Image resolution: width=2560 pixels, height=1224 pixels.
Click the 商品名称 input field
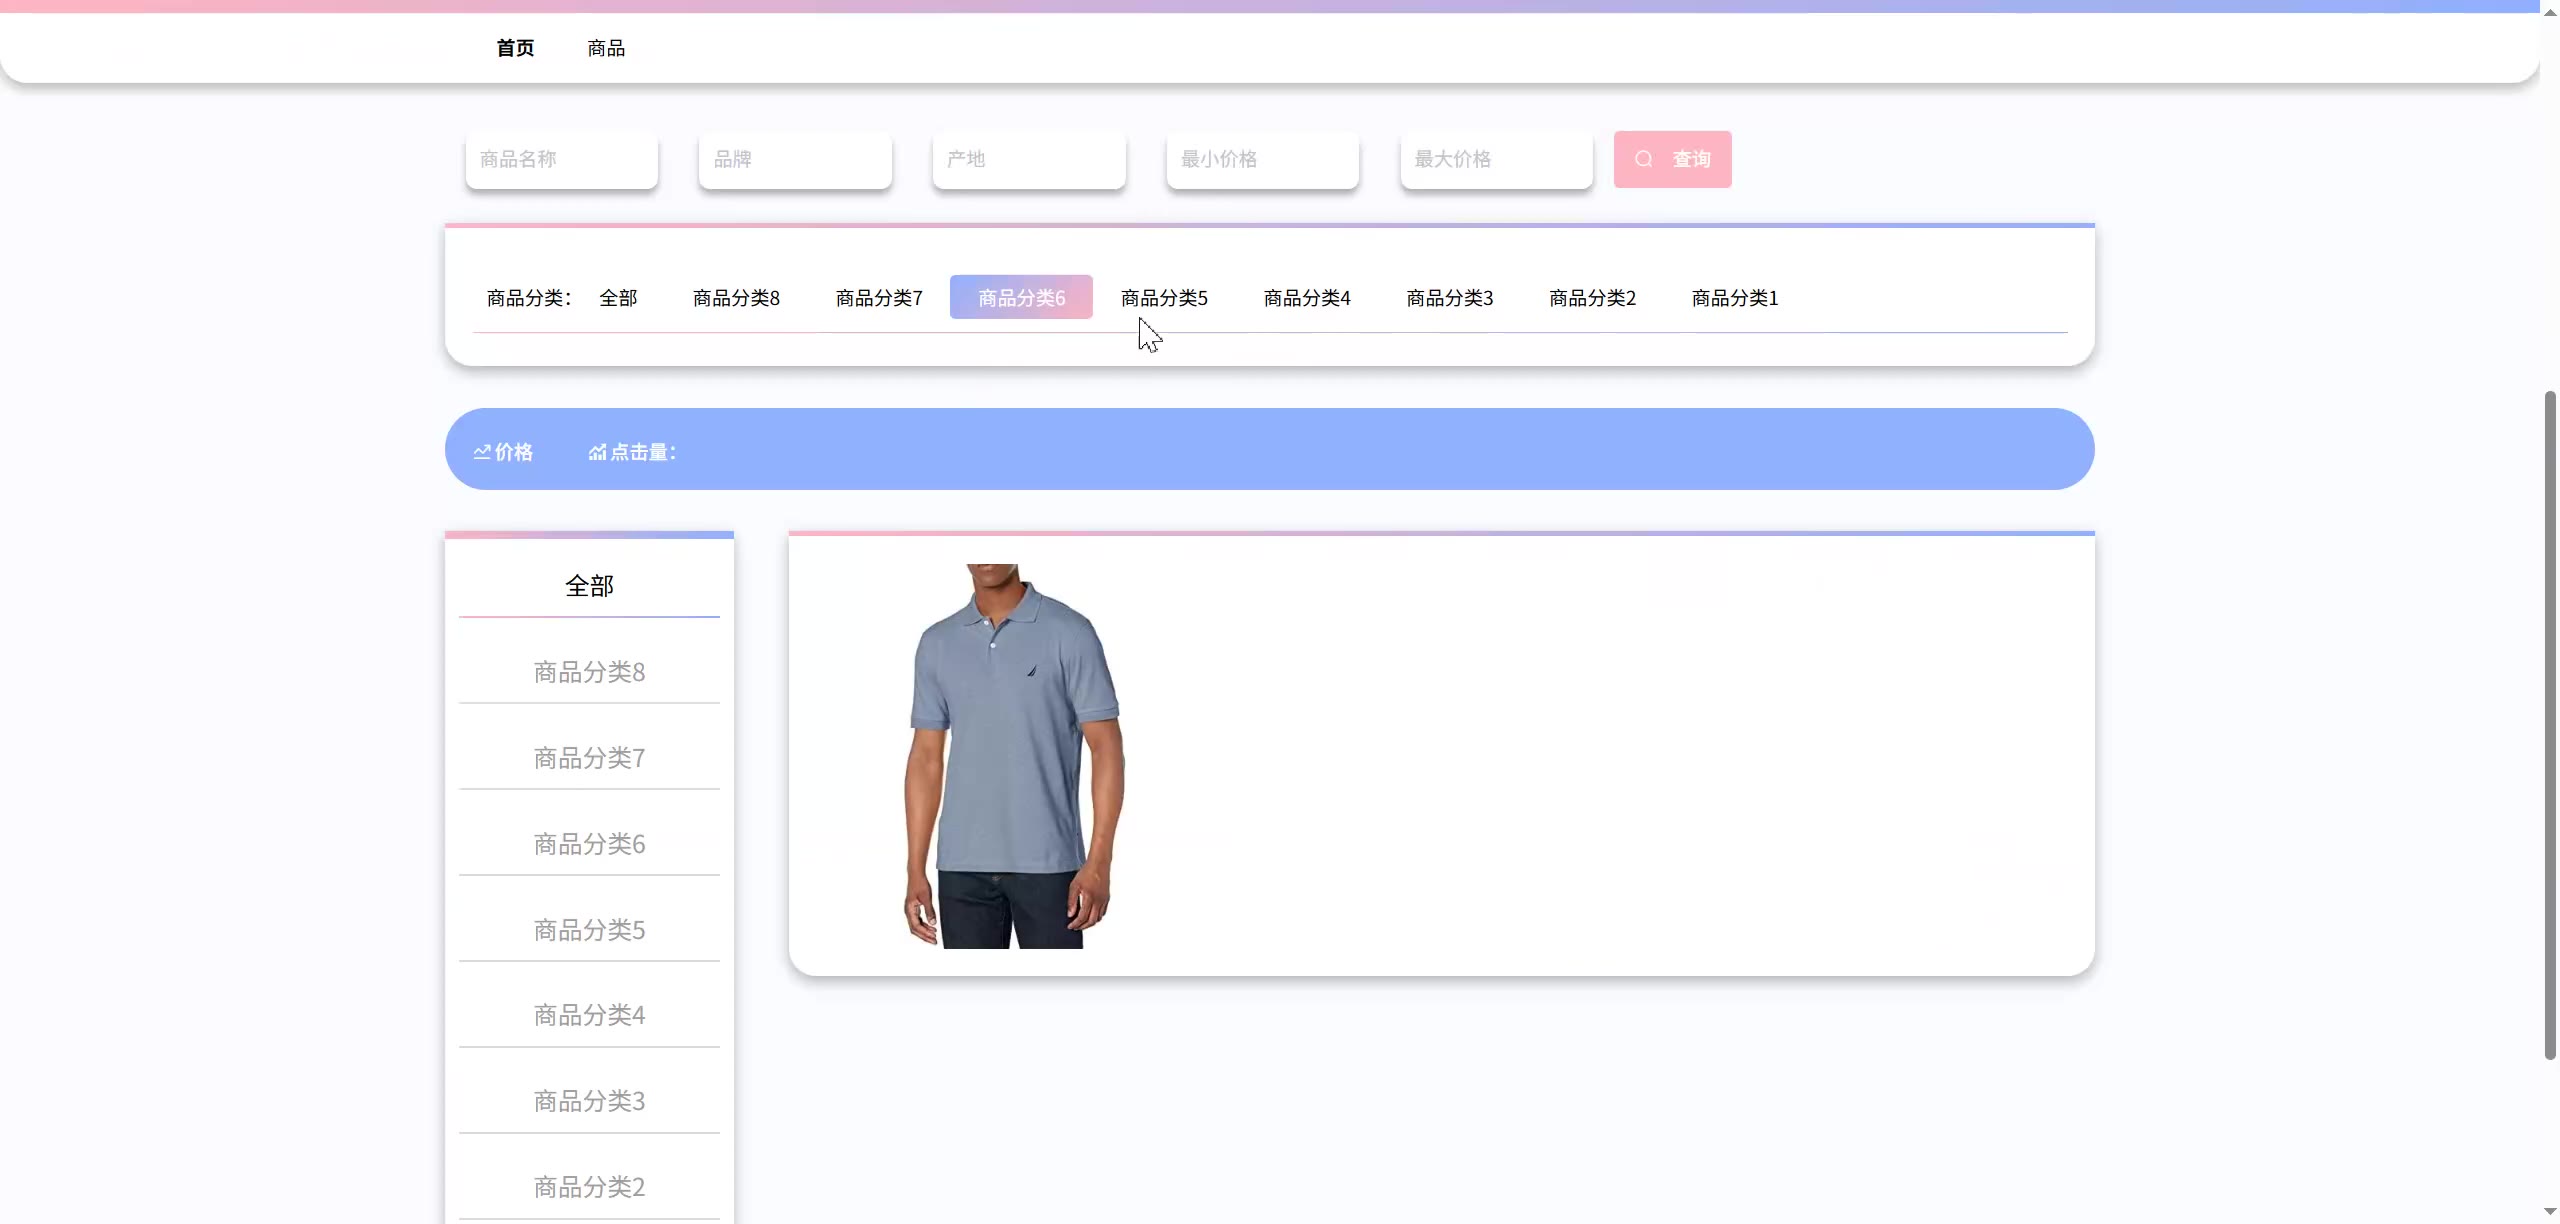(x=561, y=159)
